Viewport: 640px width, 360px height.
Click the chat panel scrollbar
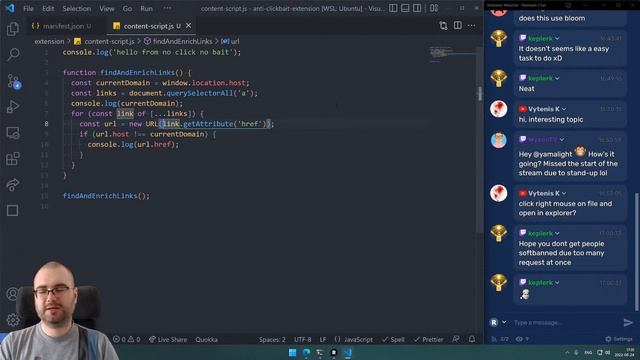pos(636,251)
